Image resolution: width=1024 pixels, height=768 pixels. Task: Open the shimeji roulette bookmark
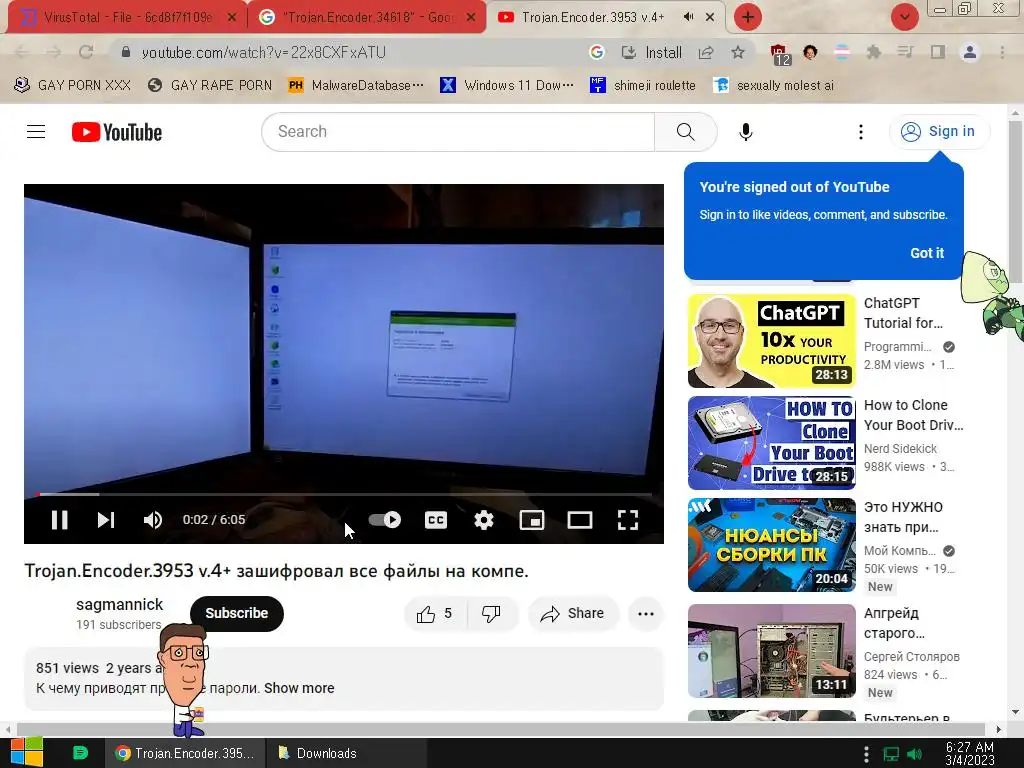click(x=643, y=86)
